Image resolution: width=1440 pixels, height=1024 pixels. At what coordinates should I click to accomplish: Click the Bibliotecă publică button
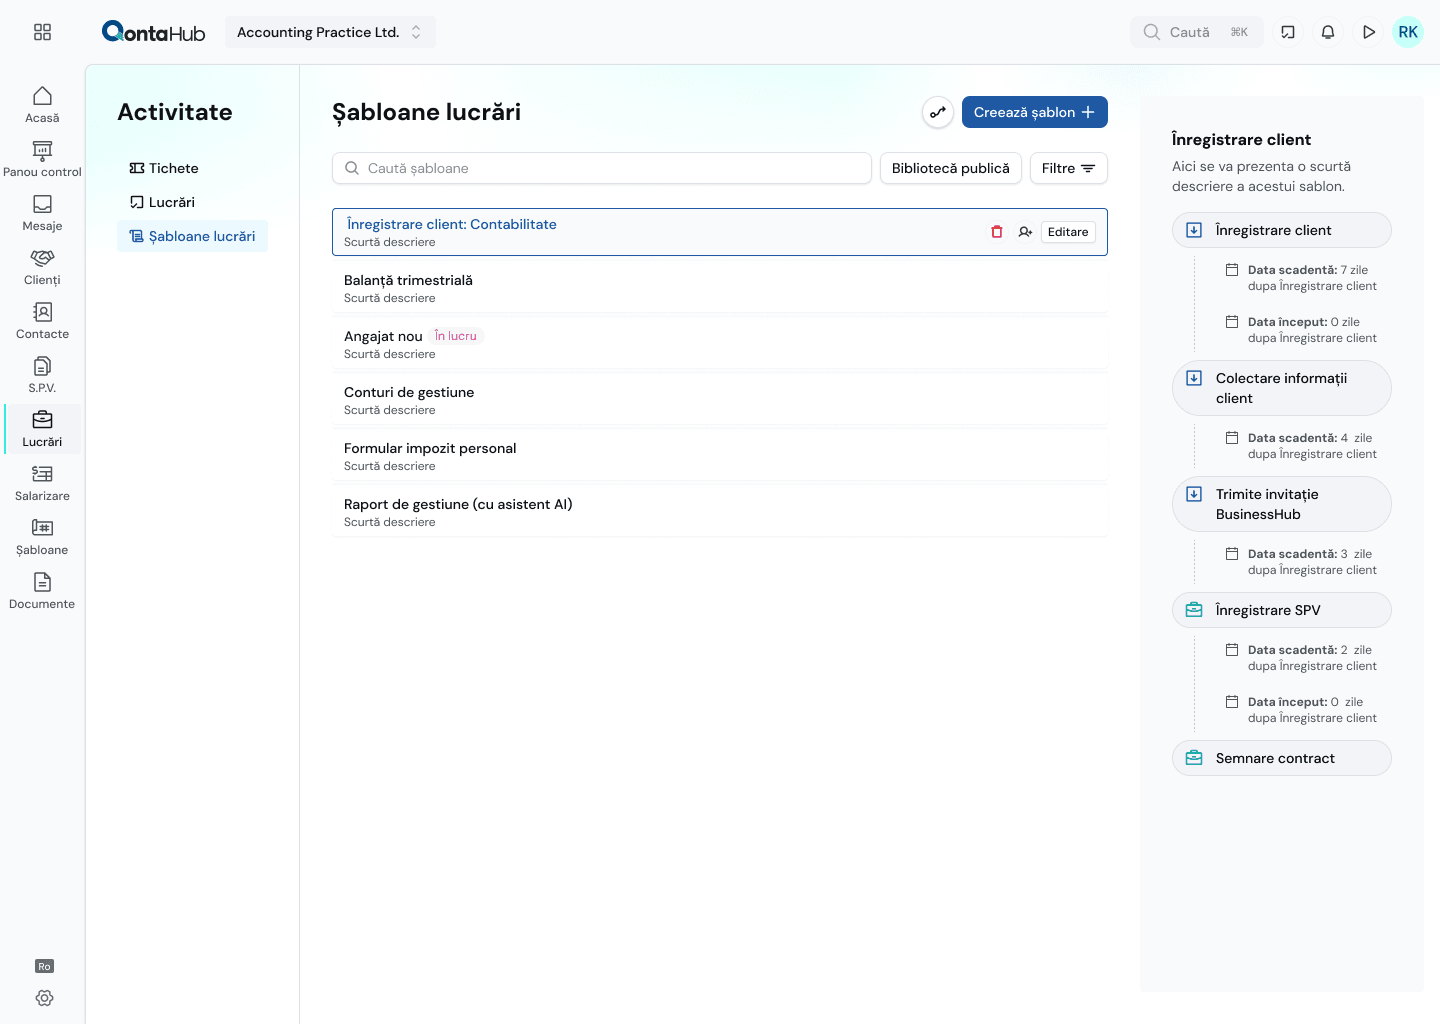950,168
